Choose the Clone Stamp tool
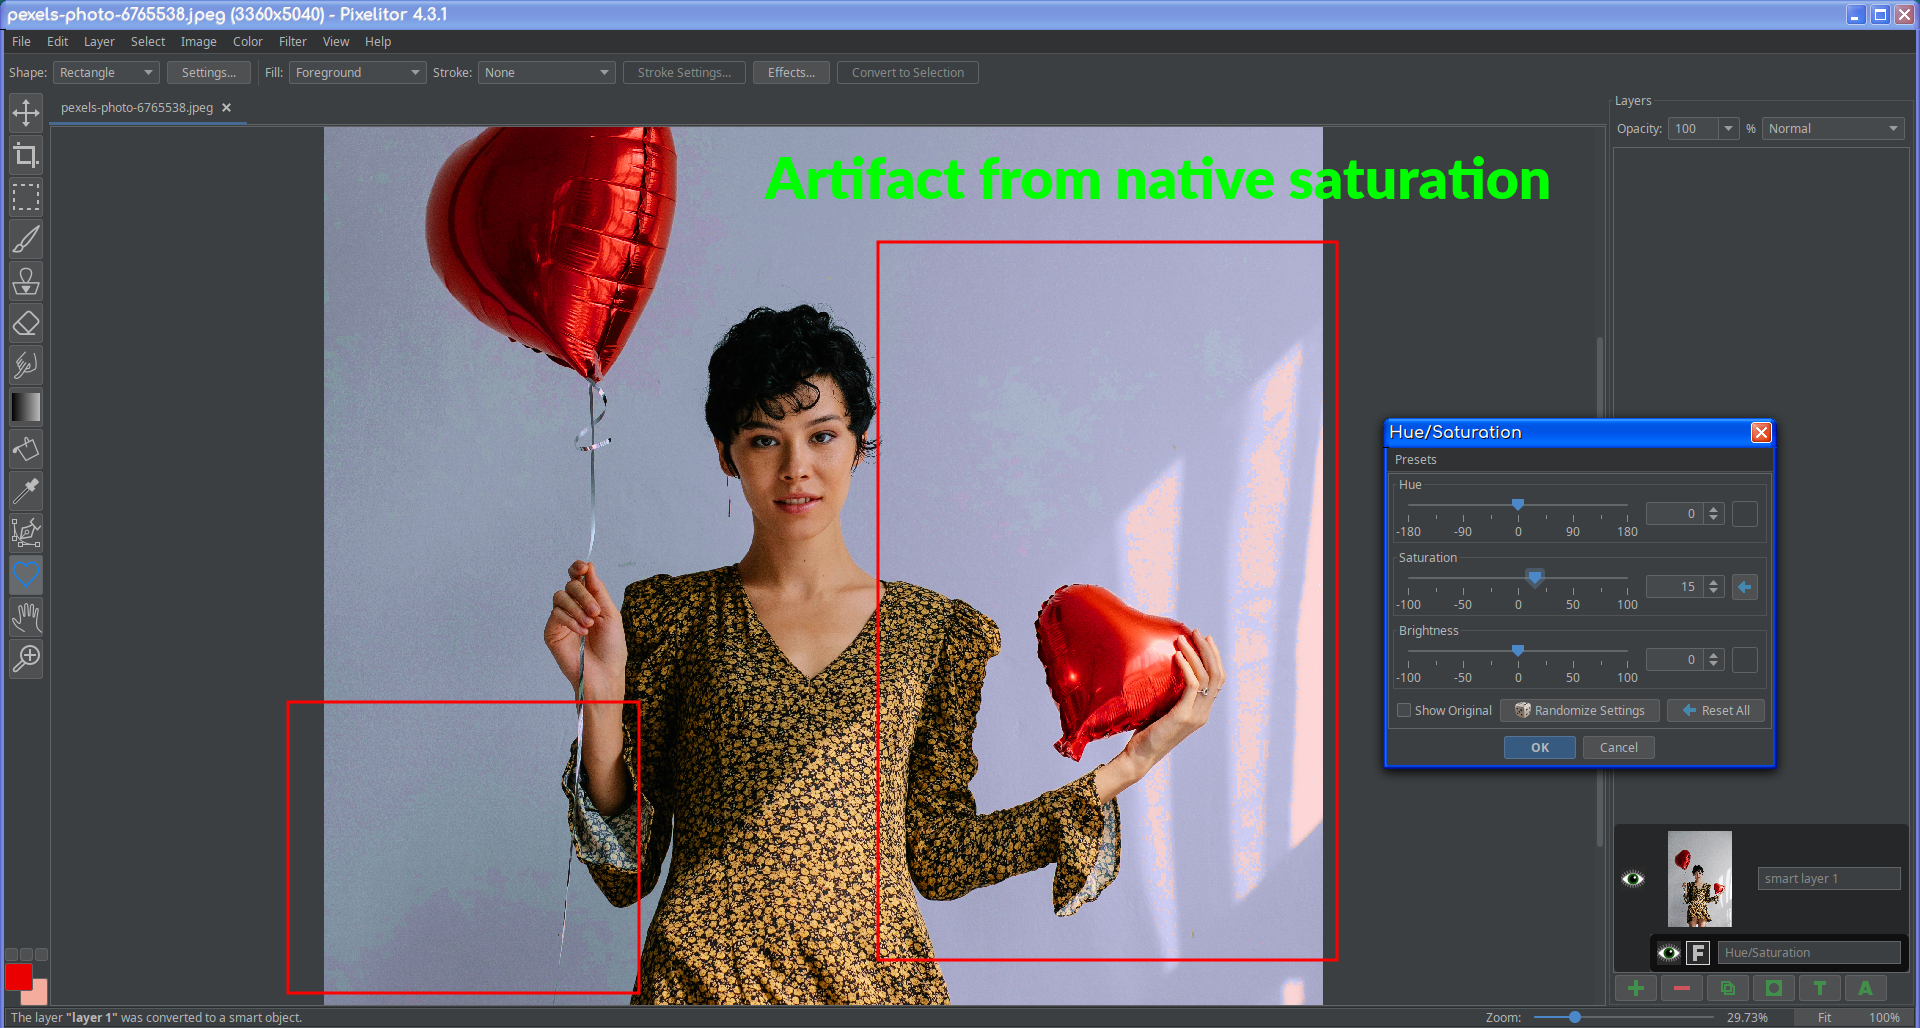This screenshot has width=1920, height=1028. pos(26,281)
